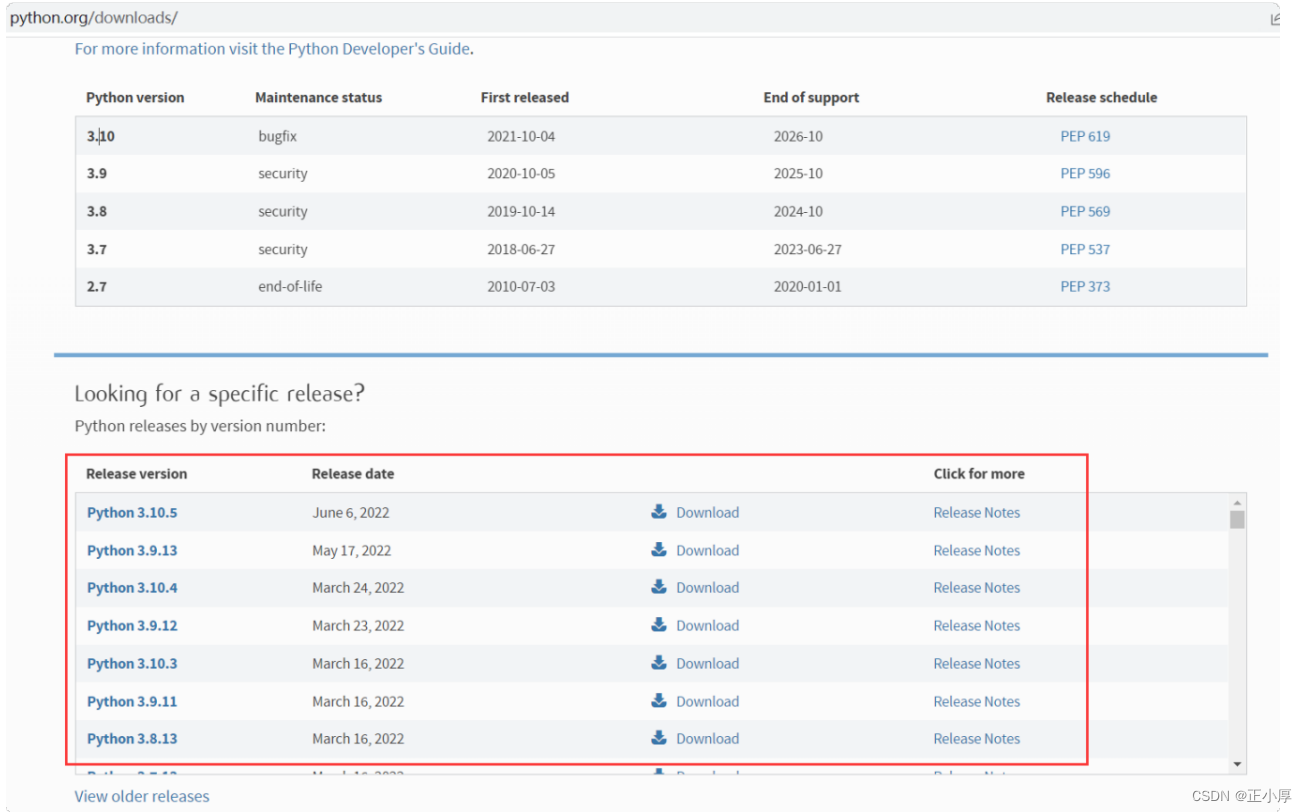Open Download link for Python 3.9.13
Viewport: 1307px width, 812px height.
(x=707, y=550)
